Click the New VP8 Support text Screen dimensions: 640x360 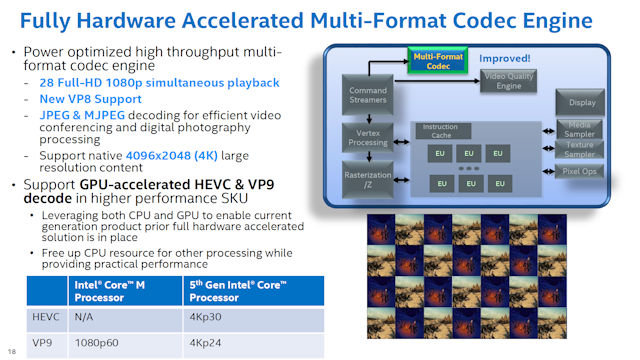tap(90, 99)
